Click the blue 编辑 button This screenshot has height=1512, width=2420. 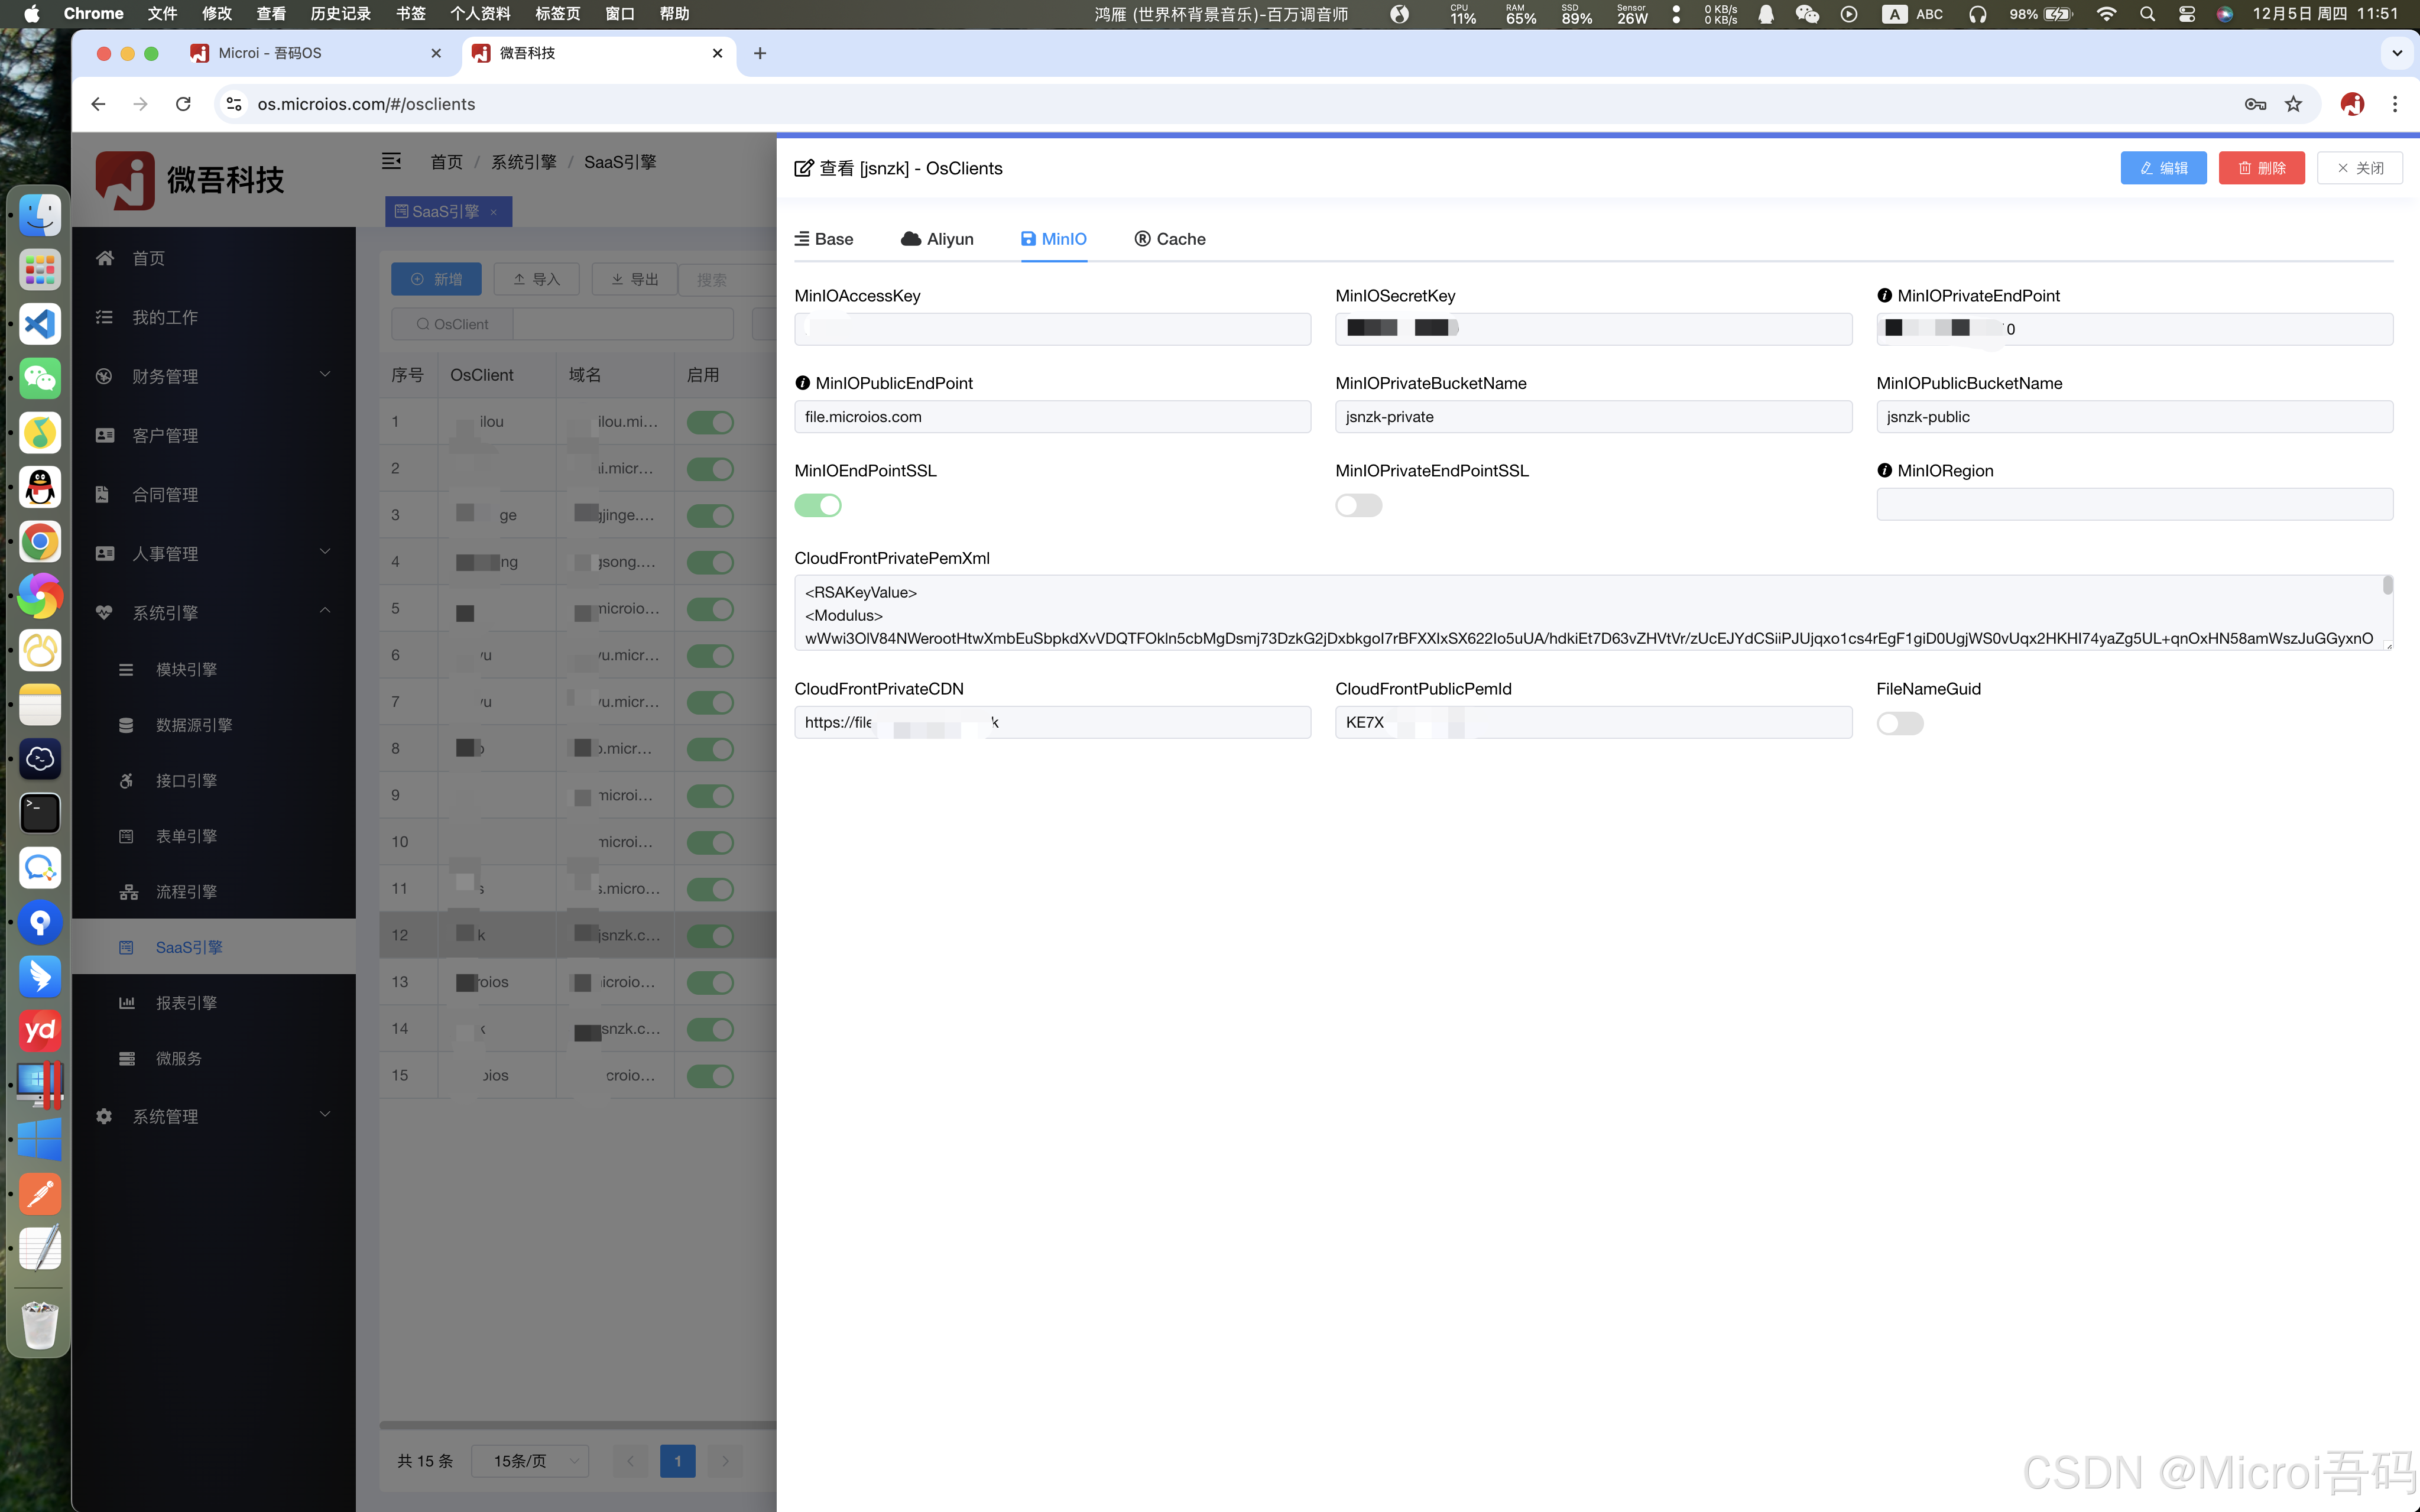pos(2163,168)
